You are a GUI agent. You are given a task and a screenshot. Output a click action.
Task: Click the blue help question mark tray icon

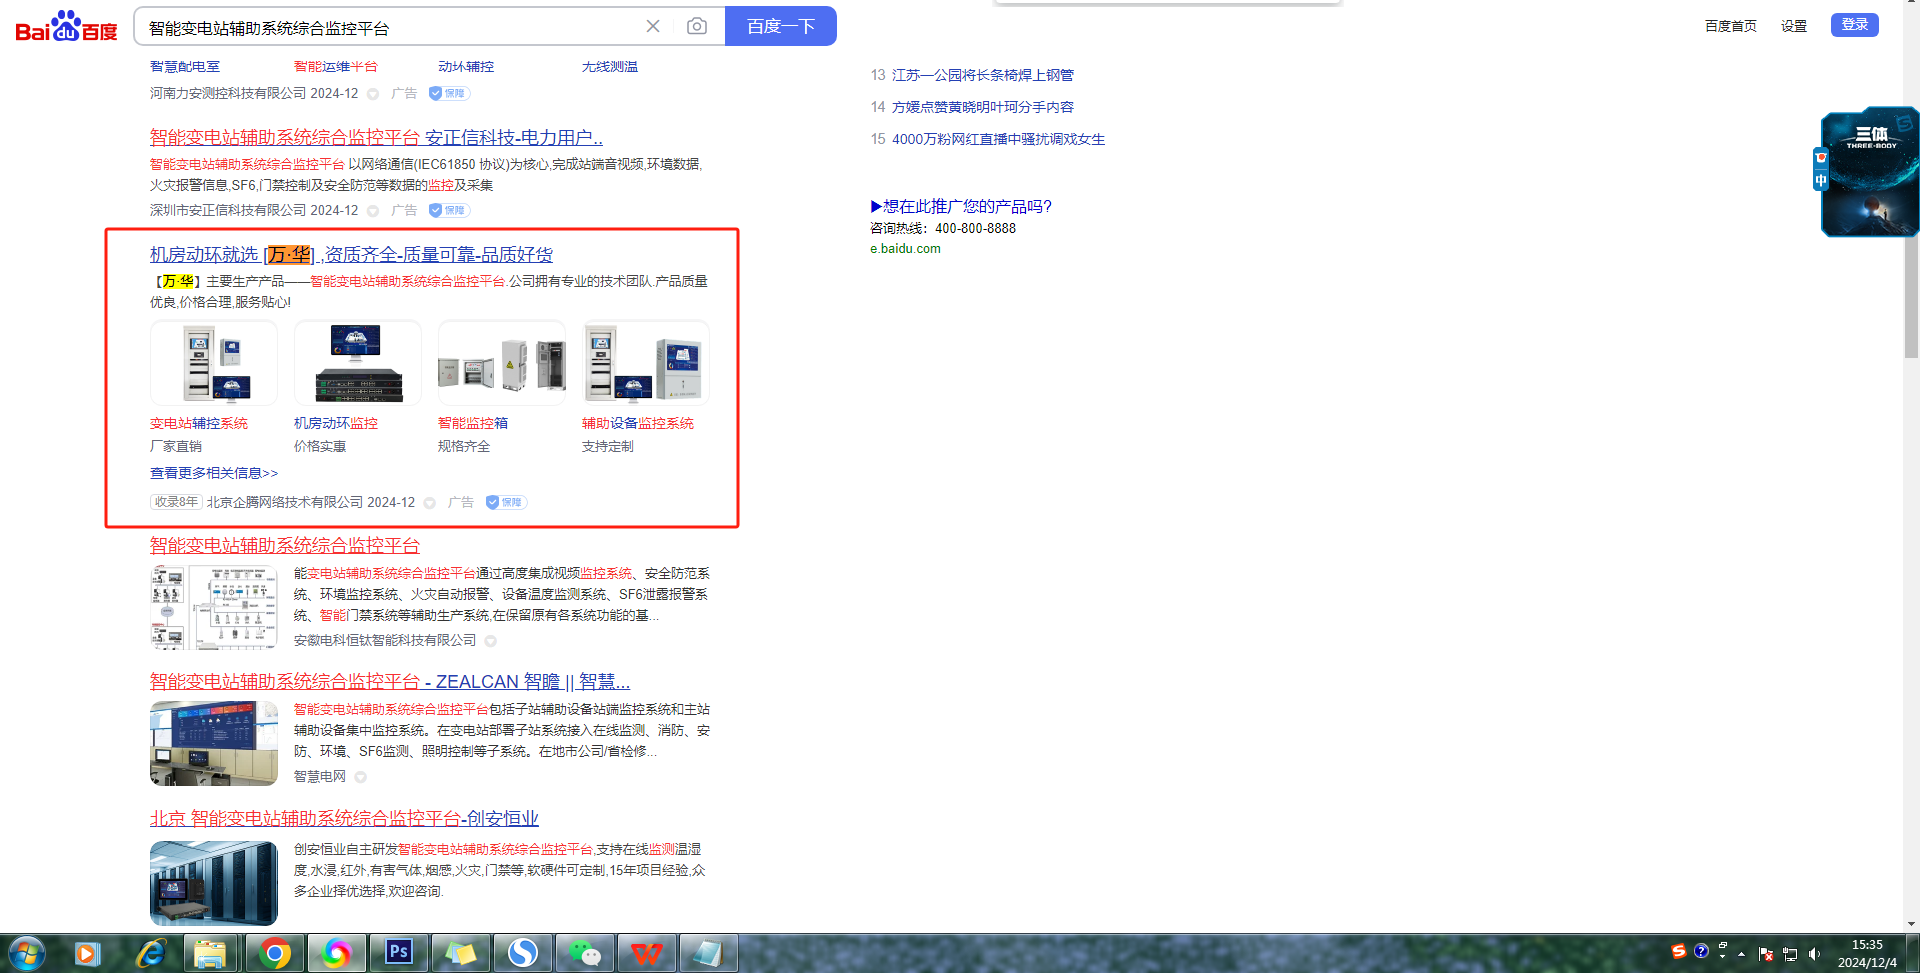[x=1701, y=951]
